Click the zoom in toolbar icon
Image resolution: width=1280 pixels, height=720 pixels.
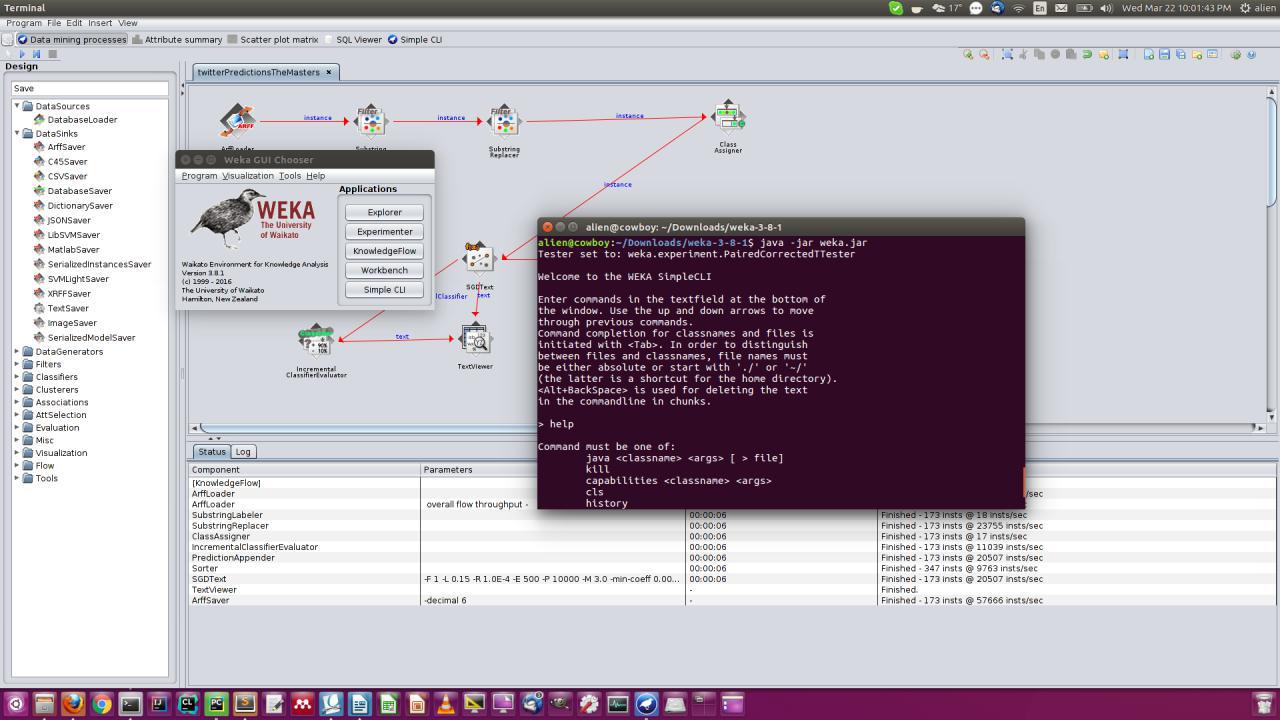pos(969,54)
